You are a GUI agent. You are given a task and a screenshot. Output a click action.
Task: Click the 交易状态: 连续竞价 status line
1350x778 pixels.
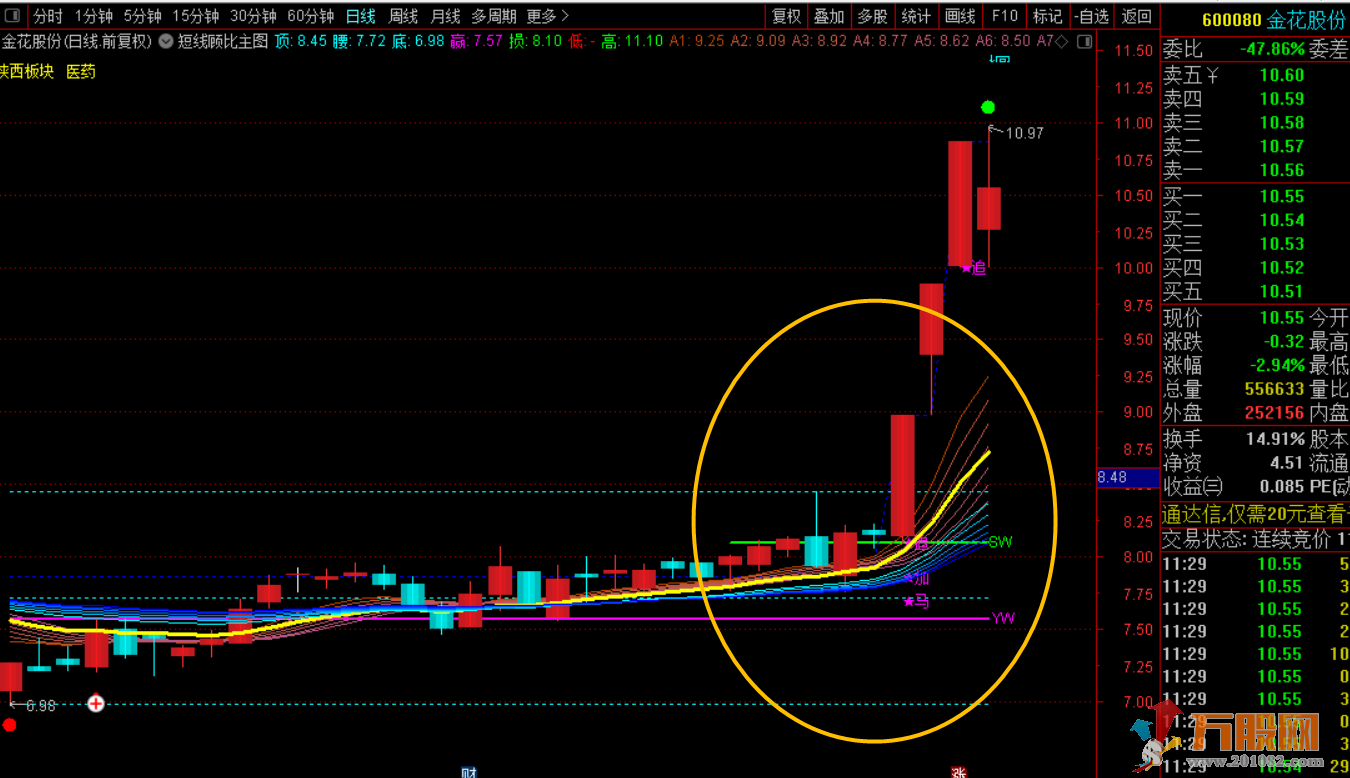pyautogui.click(x=1255, y=540)
